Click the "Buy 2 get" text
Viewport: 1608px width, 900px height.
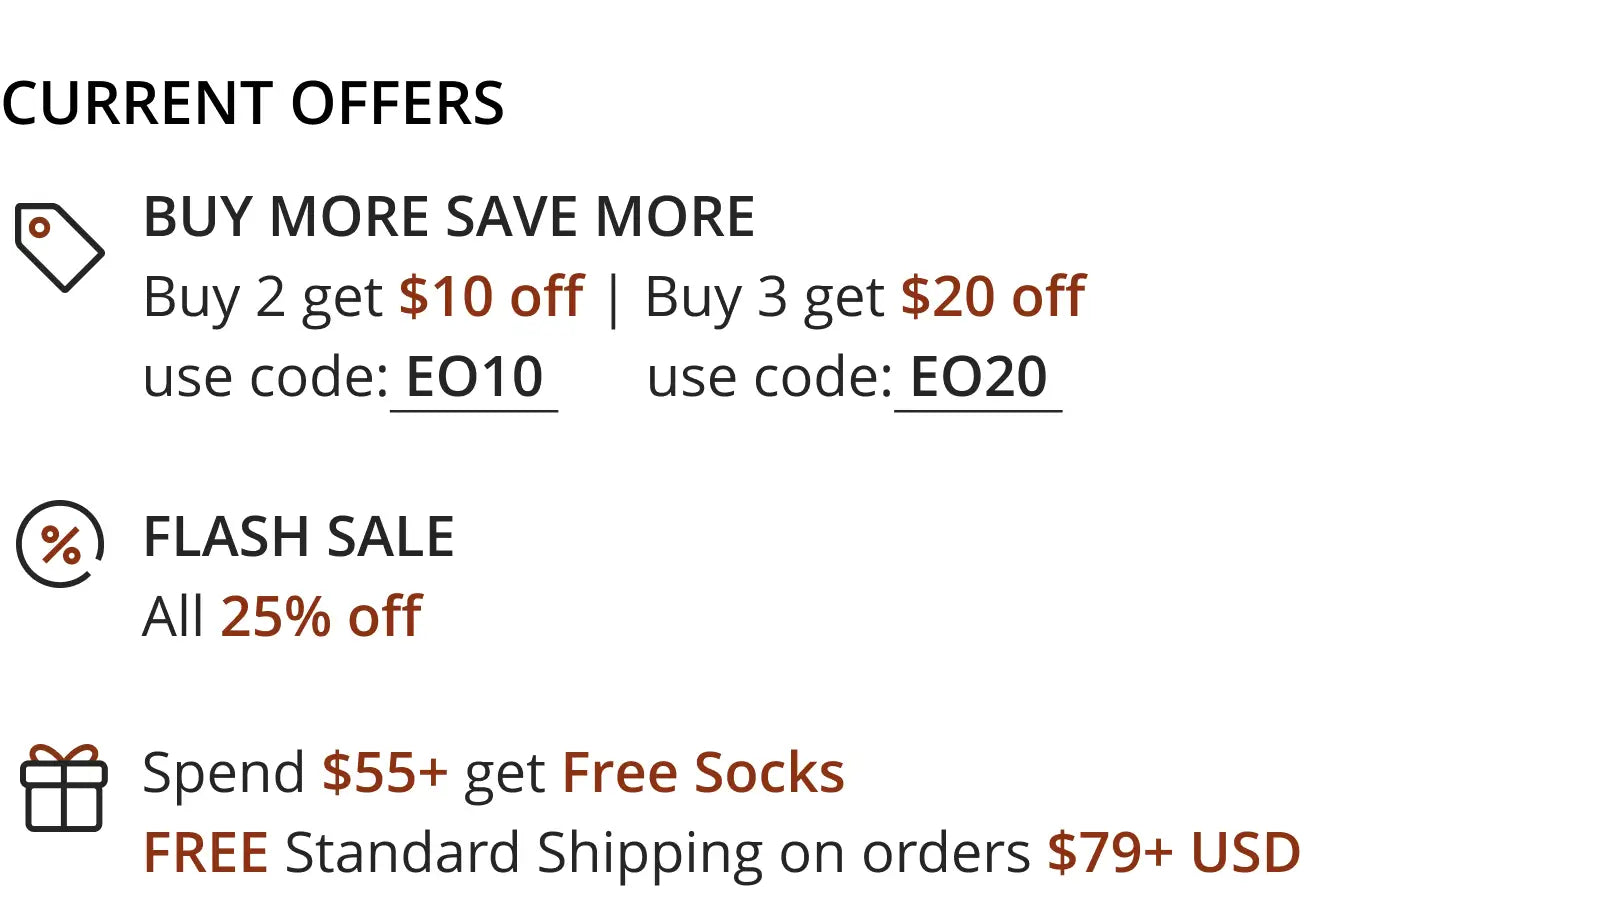pos(262,297)
